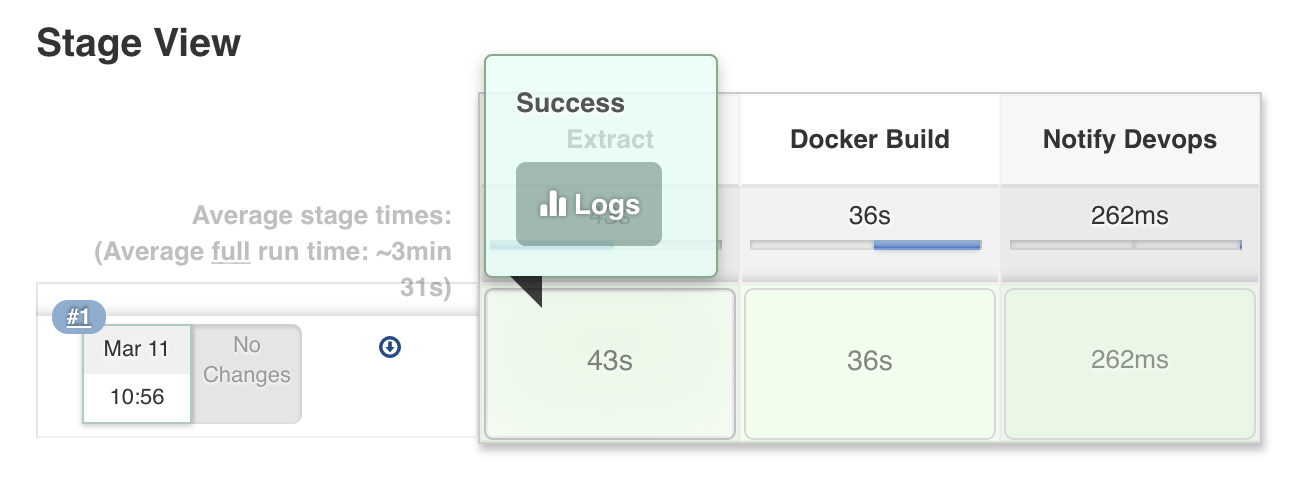1310x488 pixels.
Task: Click the Success status text in popup
Action: click(x=570, y=103)
